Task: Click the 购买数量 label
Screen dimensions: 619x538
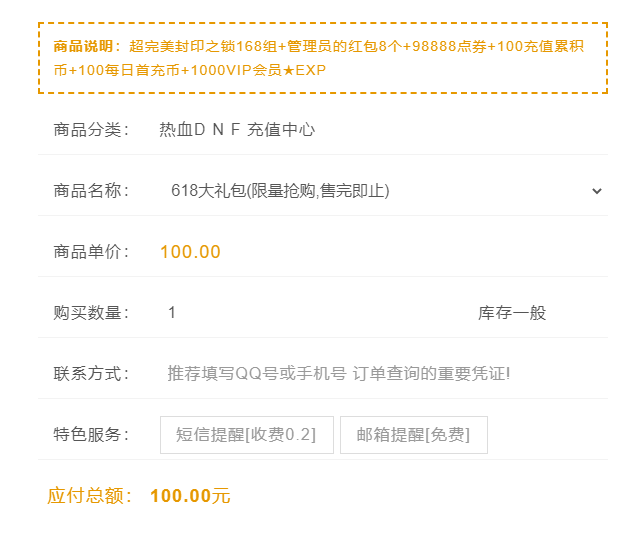Action: click(91, 313)
